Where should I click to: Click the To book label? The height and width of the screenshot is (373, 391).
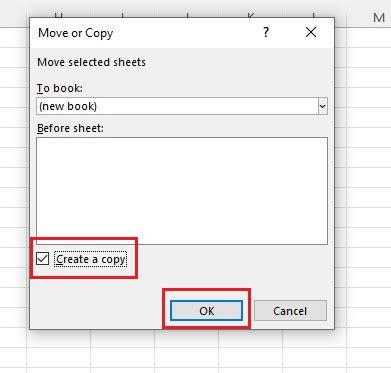pos(60,88)
